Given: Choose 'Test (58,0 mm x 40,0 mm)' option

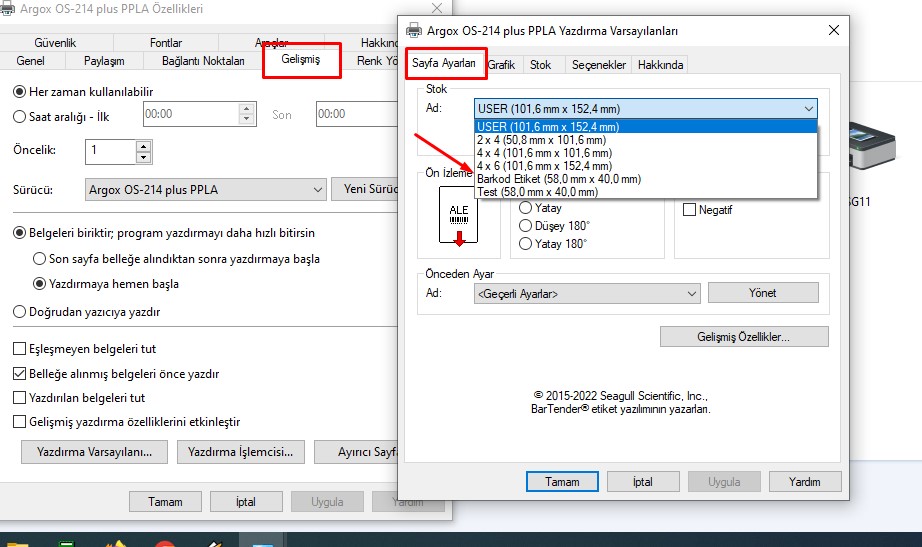Looking at the screenshot, I should click(646, 192).
